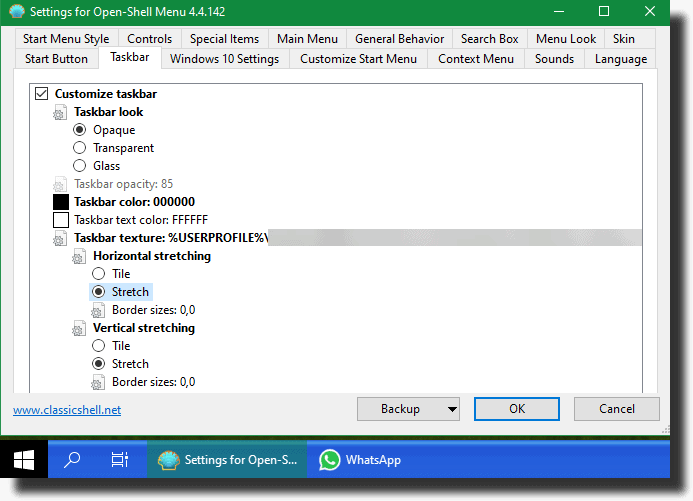Viewport: 693px width, 501px height.
Task: Select the Glass taskbar look
Action: [80, 166]
